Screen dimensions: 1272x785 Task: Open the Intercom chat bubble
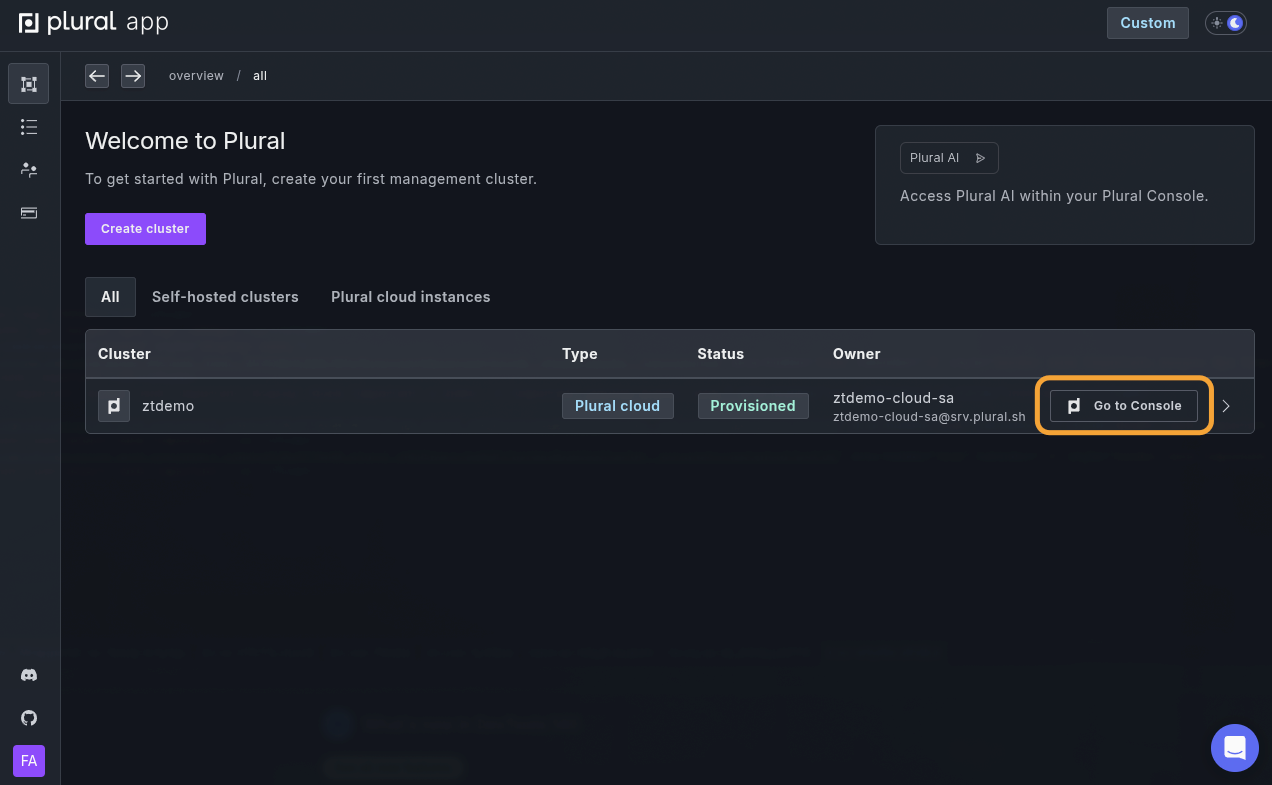coord(1234,747)
